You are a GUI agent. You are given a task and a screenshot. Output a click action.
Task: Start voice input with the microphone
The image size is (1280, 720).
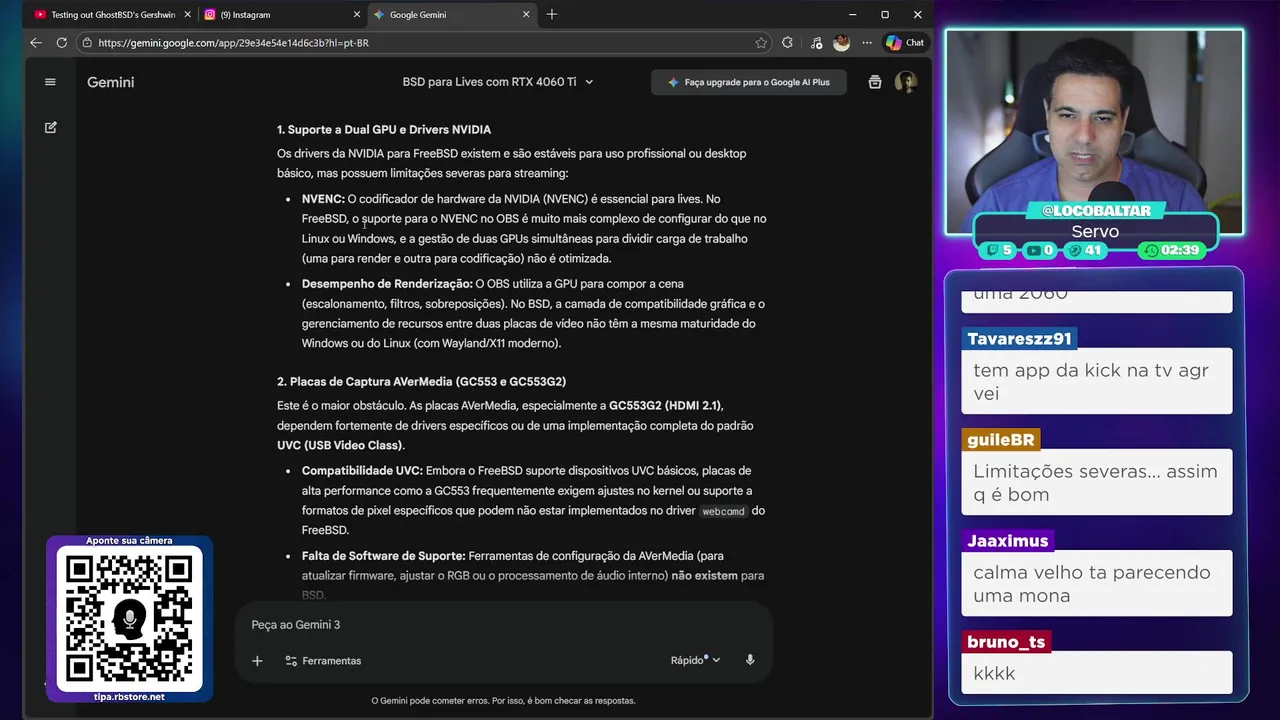pyautogui.click(x=750, y=660)
